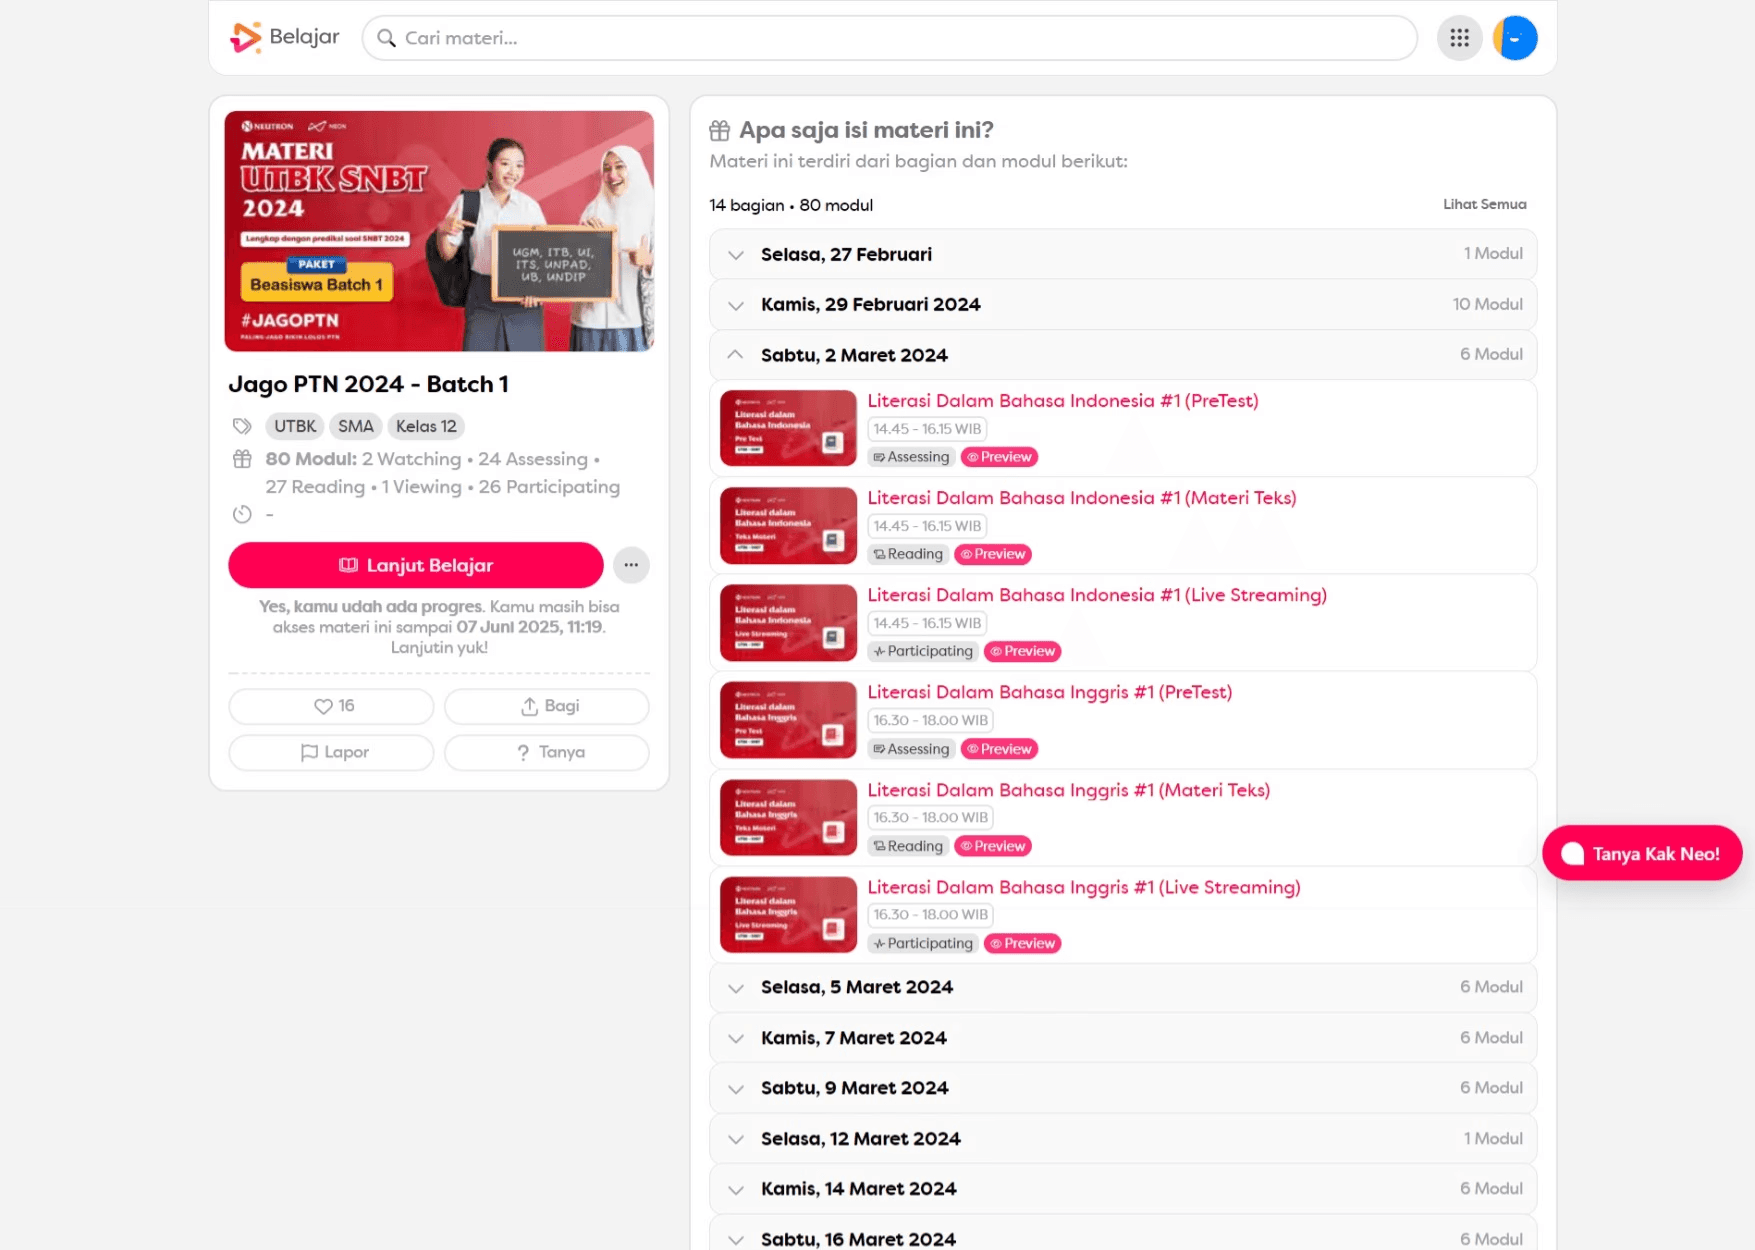The height and width of the screenshot is (1250, 1755).
Task: Expand Kamis, 14 Maret 2024 section
Action: pyautogui.click(x=1123, y=1189)
